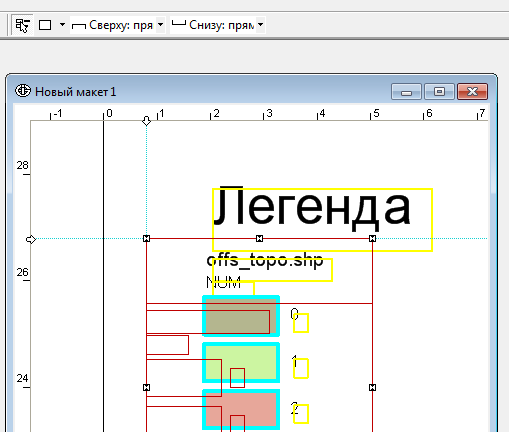Screen dimensions: 509x432
Task: Expand the 'Снизу: прям' bottom style dropdown
Action: point(260,25)
